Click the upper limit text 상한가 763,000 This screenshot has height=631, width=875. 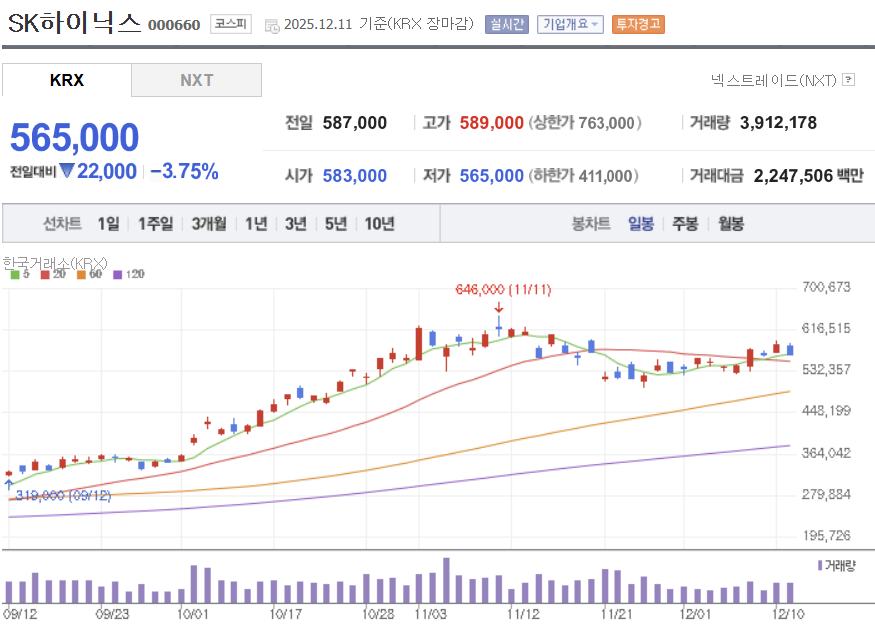[x=585, y=123]
